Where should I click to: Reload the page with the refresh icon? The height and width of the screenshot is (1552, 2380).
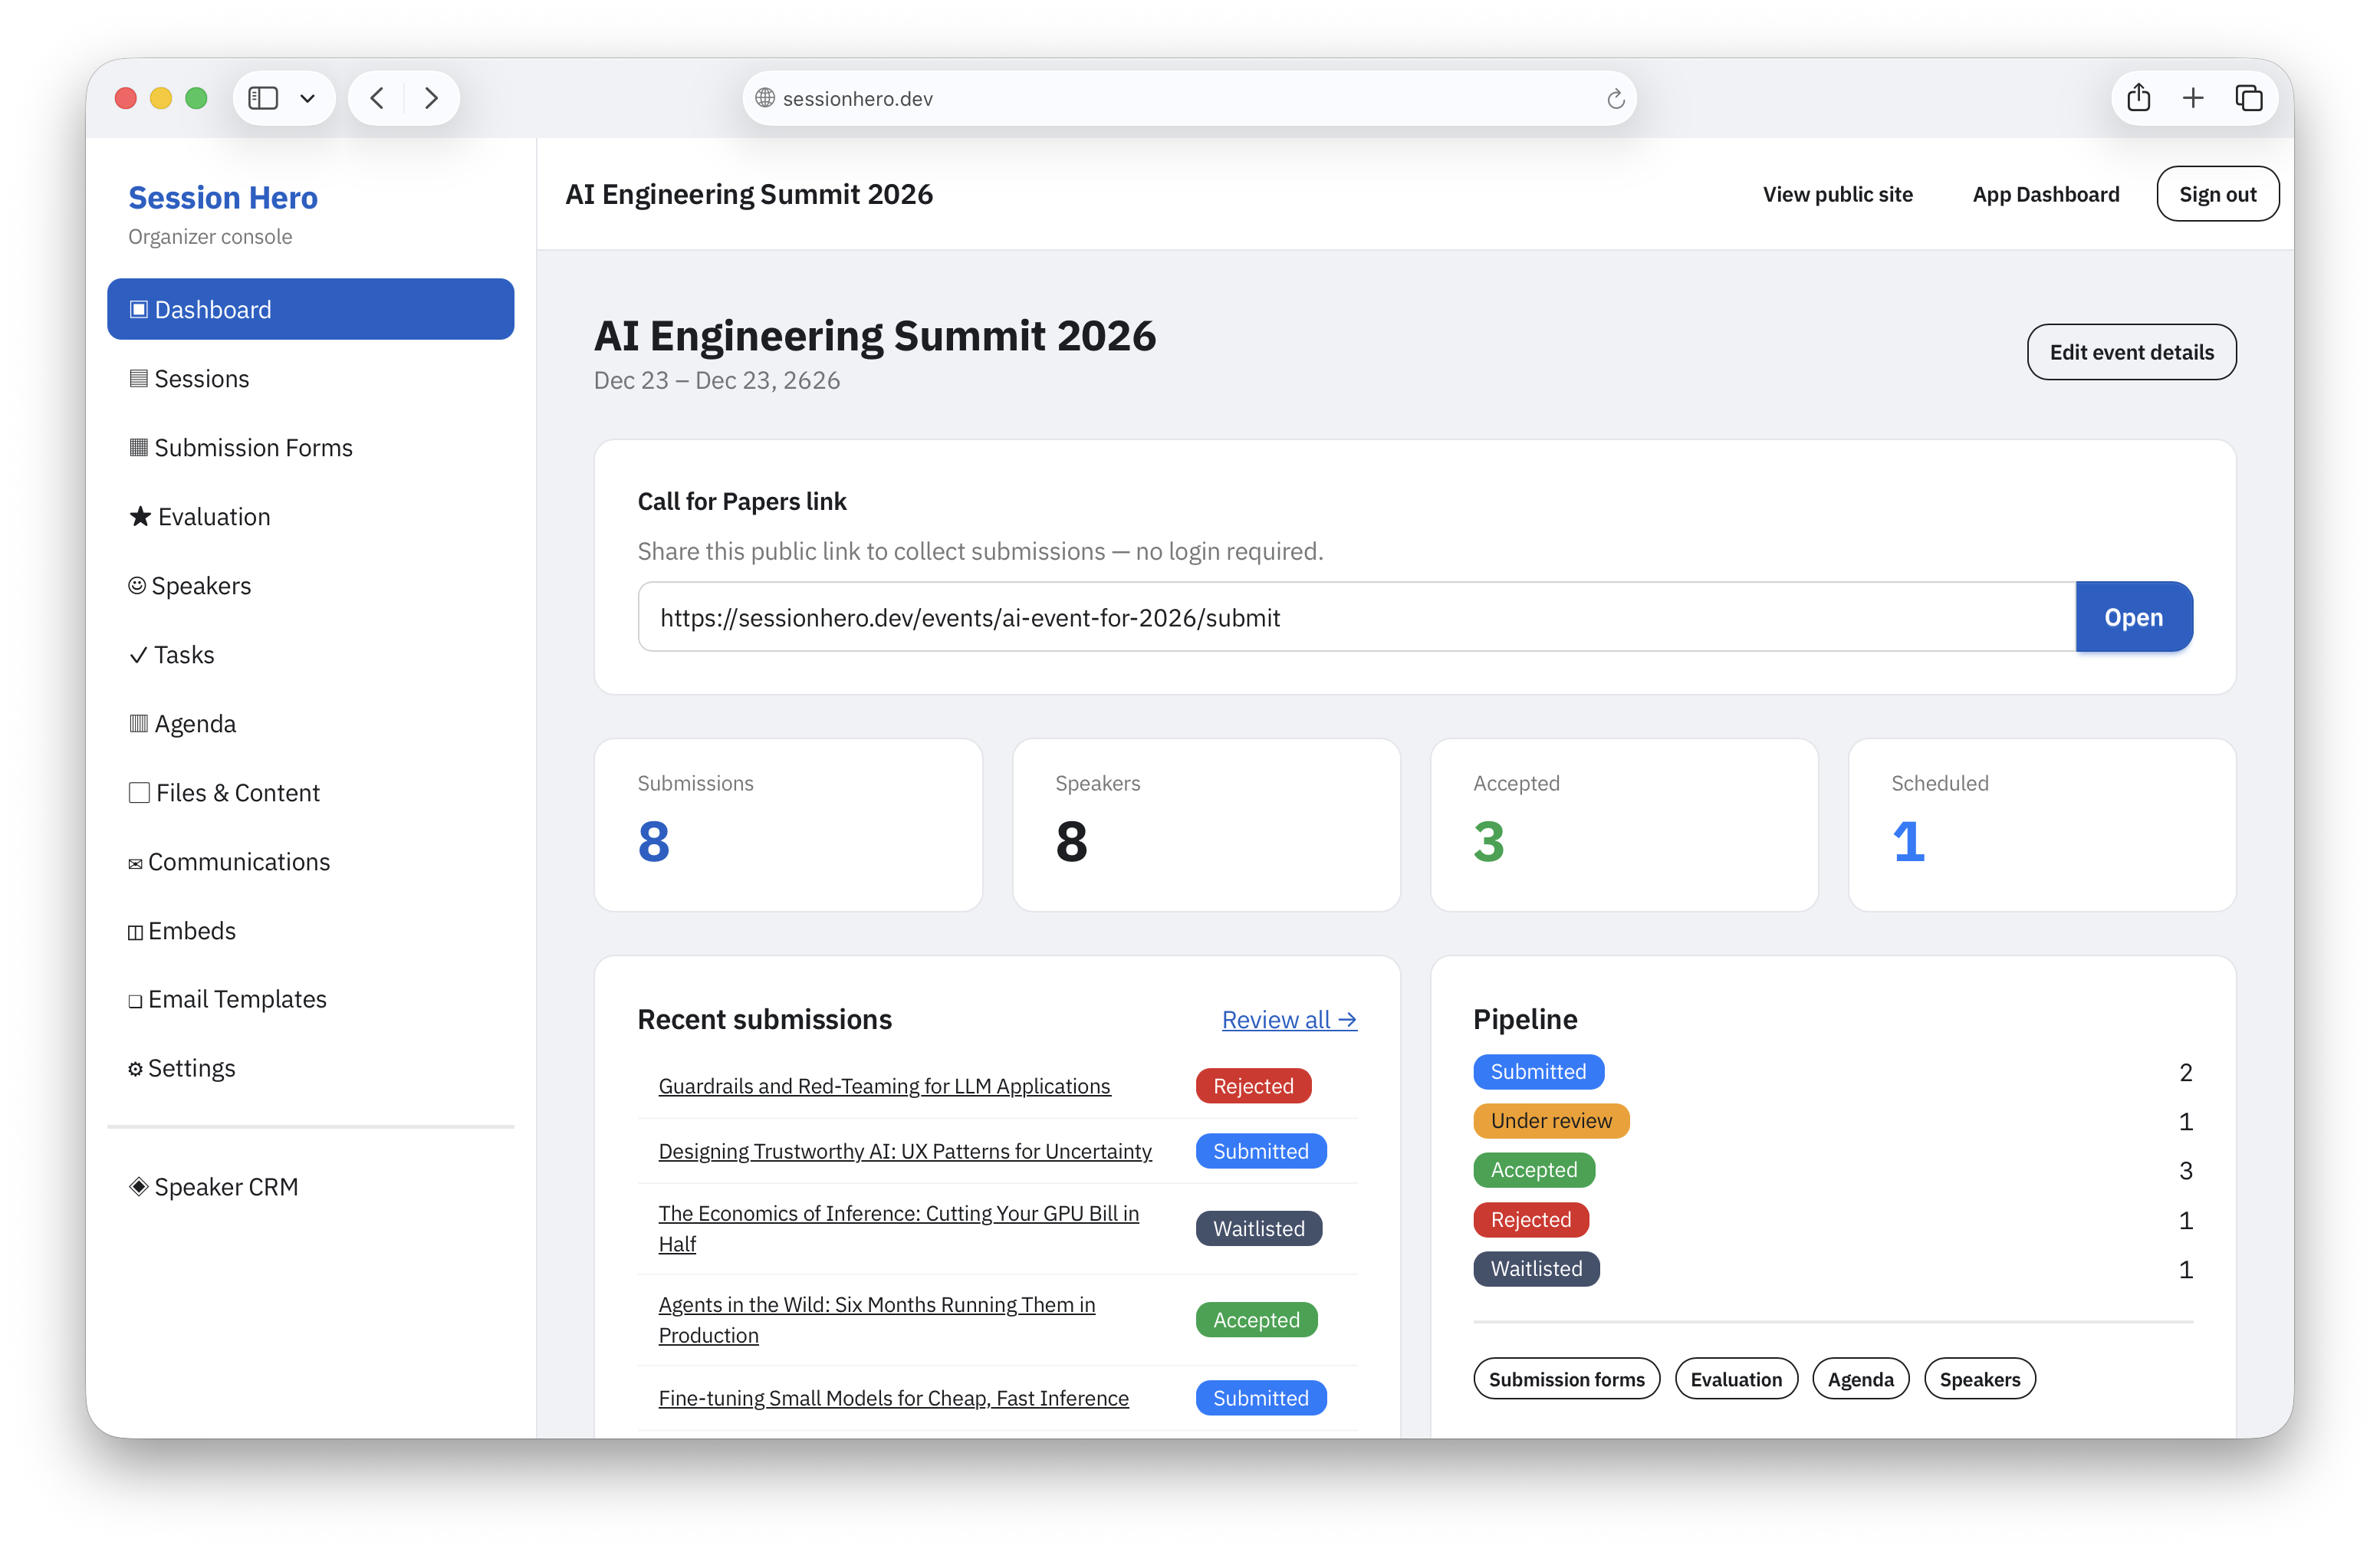coord(1615,98)
